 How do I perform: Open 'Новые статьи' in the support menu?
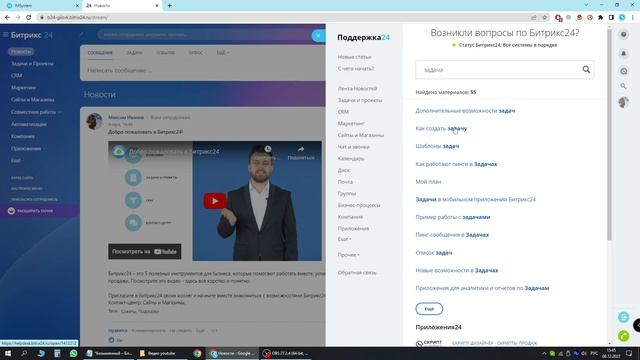click(354, 57)
